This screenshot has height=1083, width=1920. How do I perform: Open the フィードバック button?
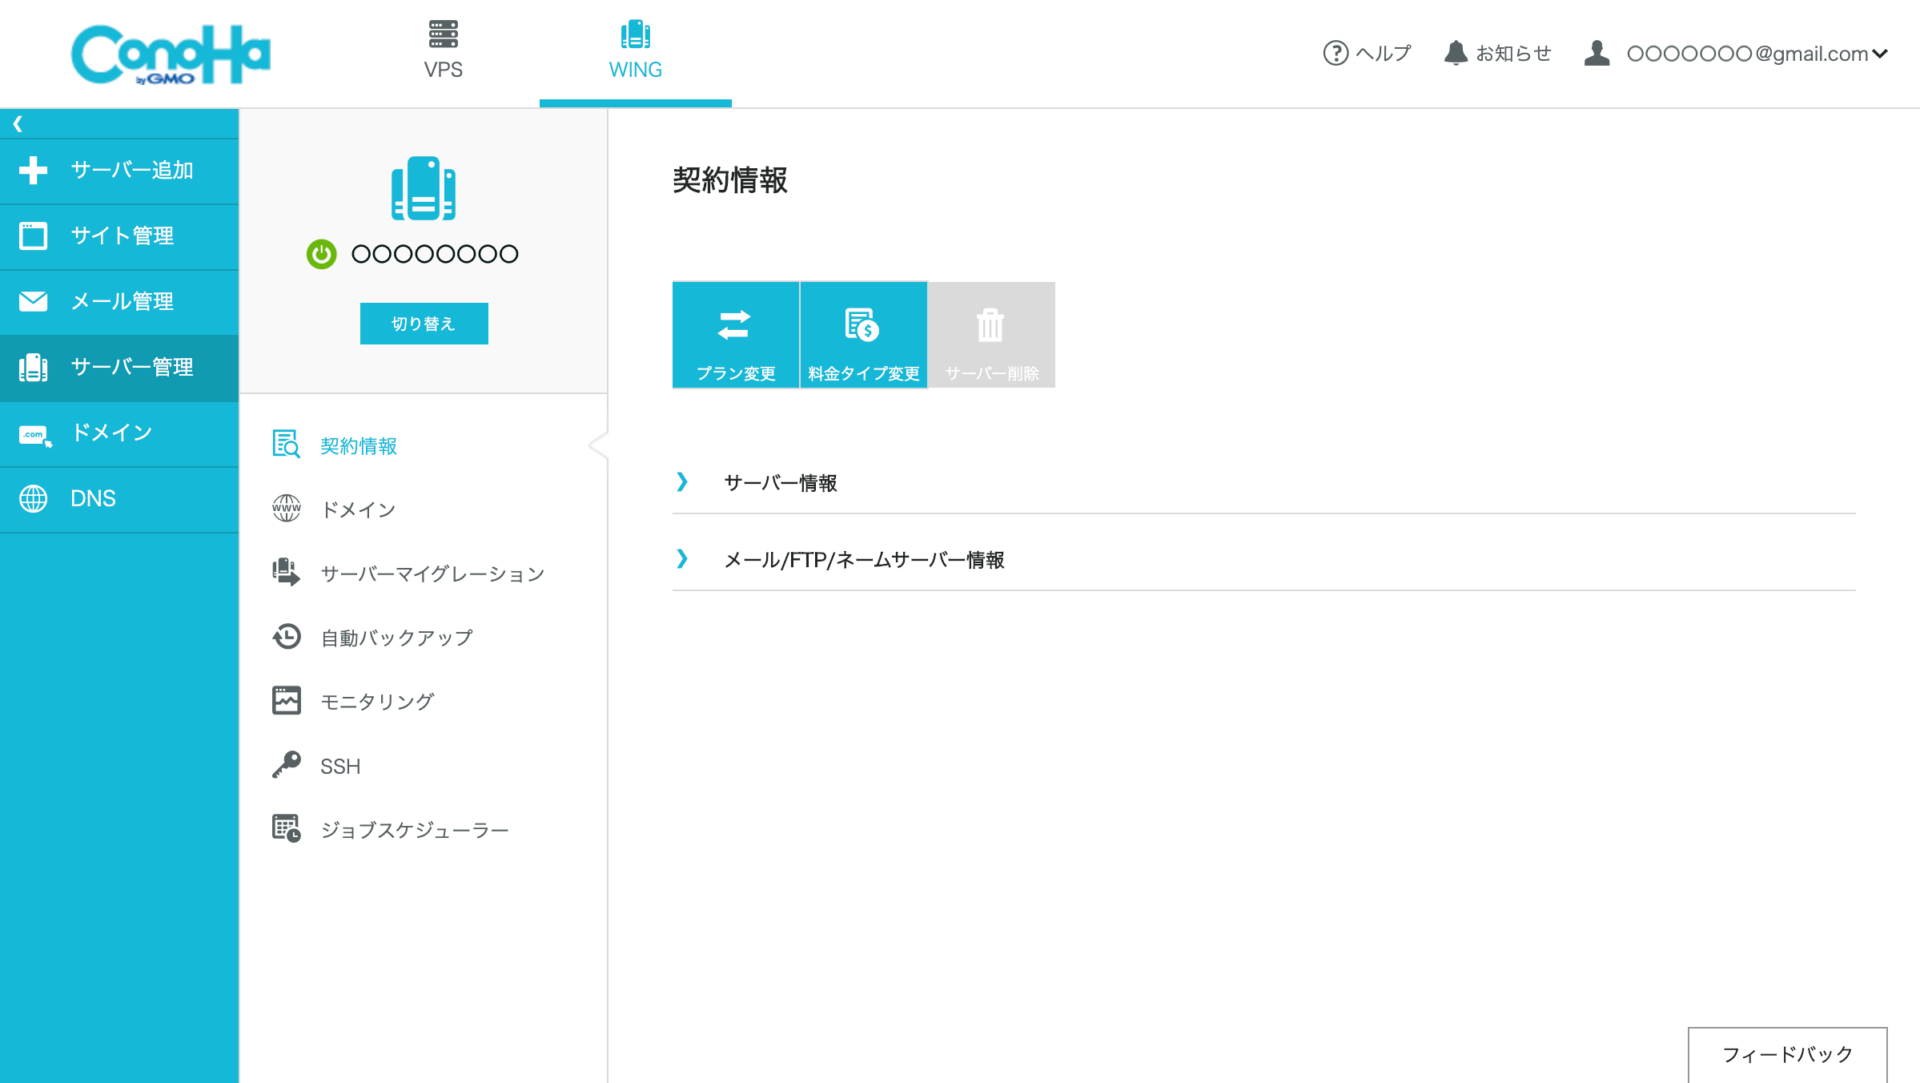point(1787,1054)
